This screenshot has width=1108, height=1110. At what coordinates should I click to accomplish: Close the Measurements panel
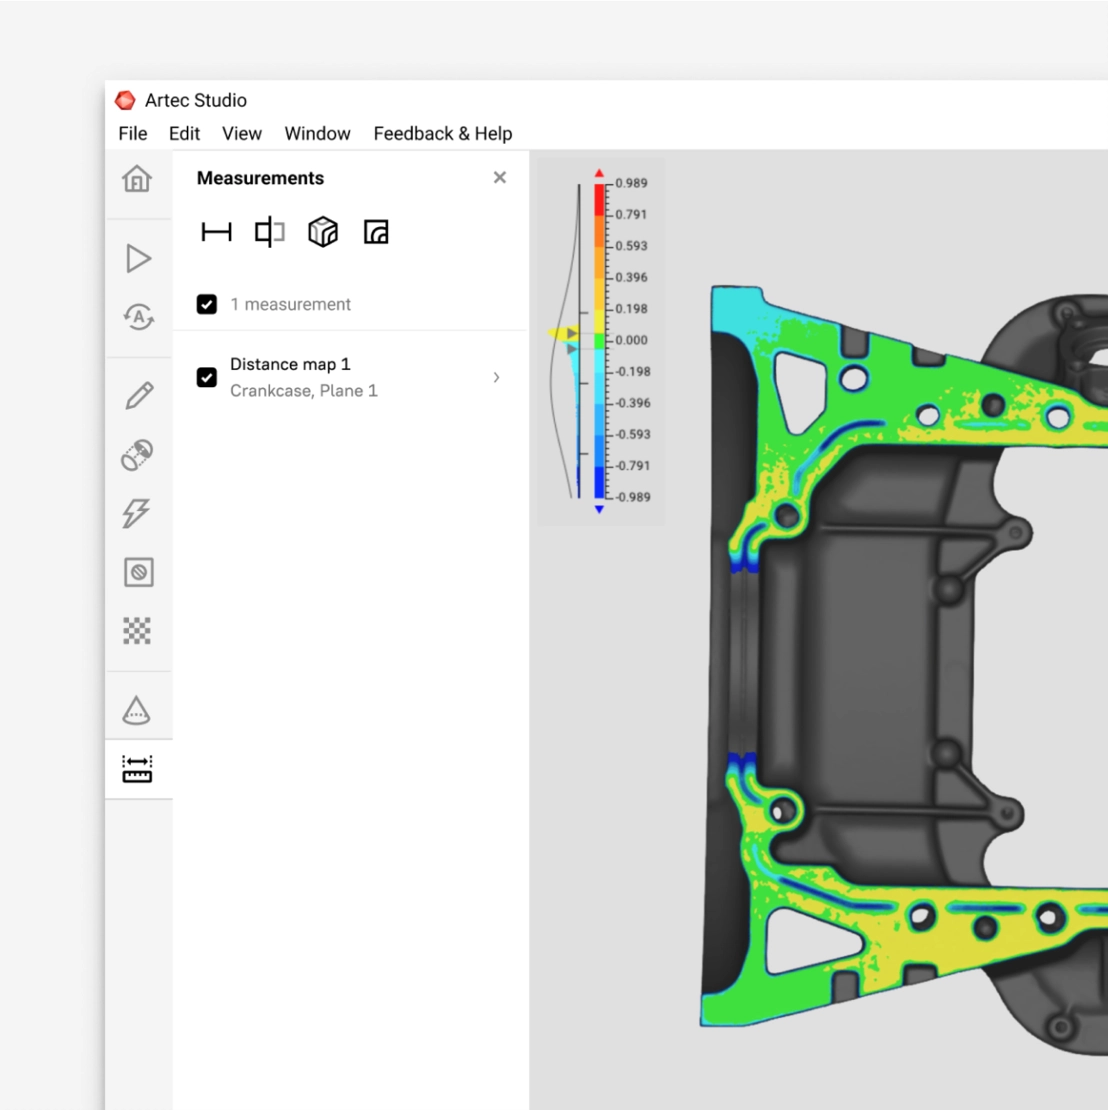(x=500, y=178)
